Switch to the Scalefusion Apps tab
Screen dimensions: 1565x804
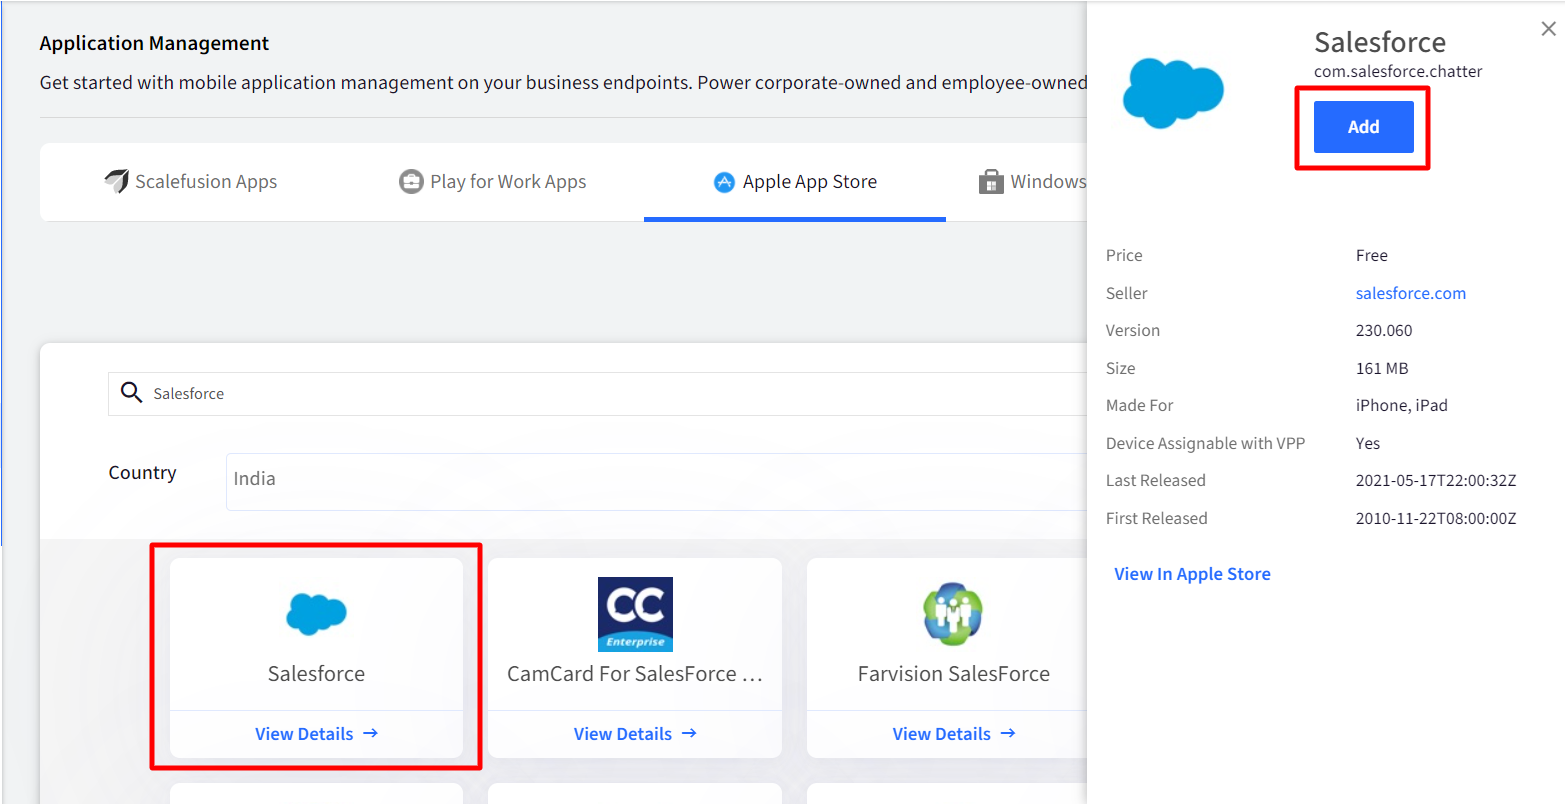(x=191, y=182)
